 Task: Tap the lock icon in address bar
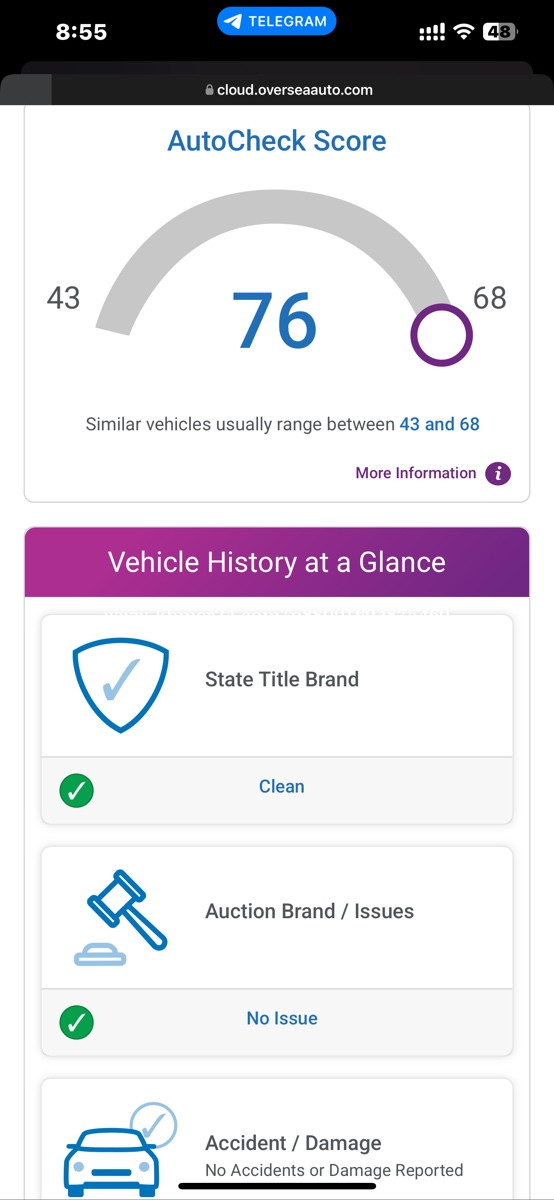pyautogui.click(x=209, y=90)
